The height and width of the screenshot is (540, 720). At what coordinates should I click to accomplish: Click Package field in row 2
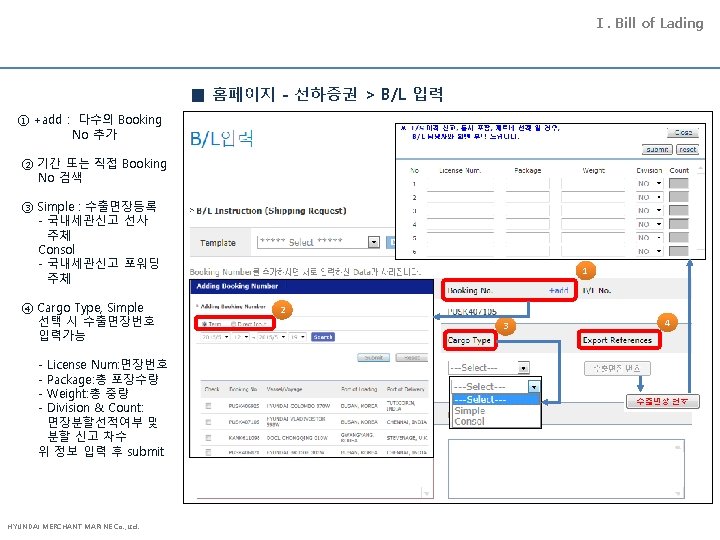(528, 197)
